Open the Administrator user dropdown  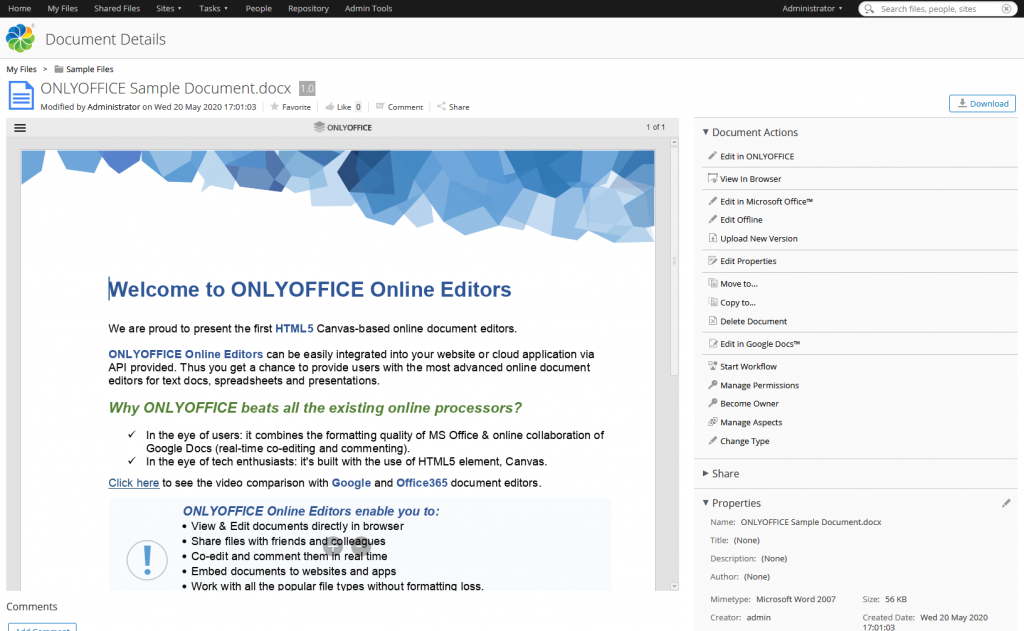tap(812, 8)
